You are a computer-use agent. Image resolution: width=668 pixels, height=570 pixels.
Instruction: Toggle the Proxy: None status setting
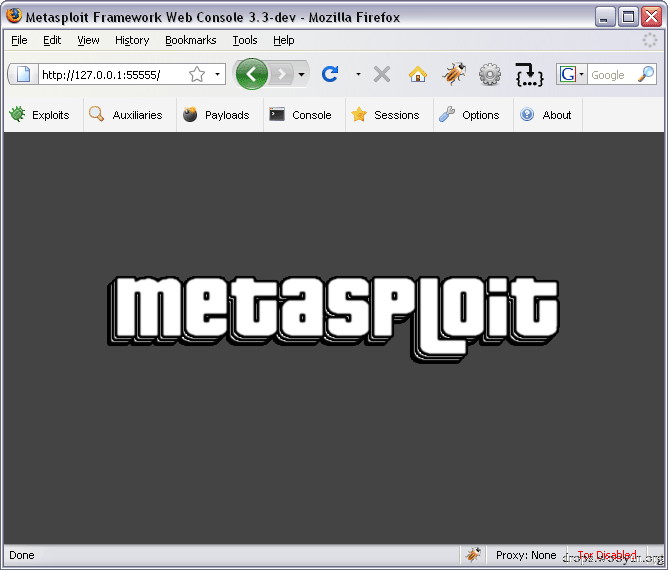pyautogui.click(x=526, y=555)
